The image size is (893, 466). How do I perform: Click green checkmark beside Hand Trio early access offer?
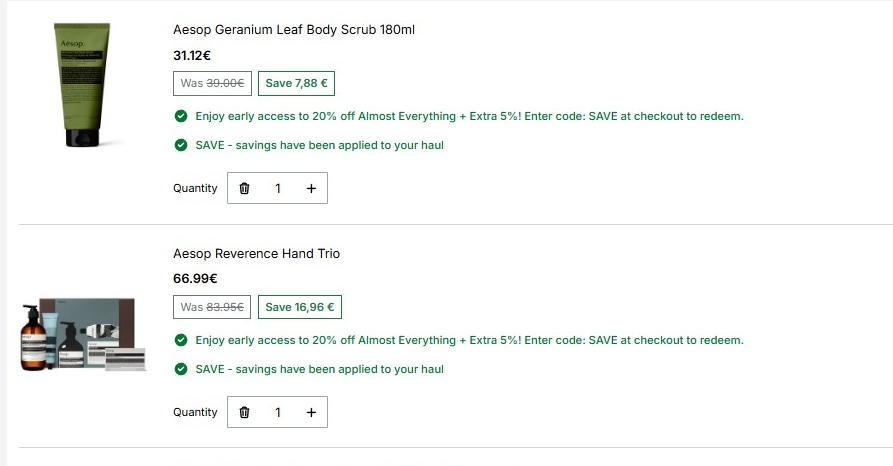[x=181, y=340]
